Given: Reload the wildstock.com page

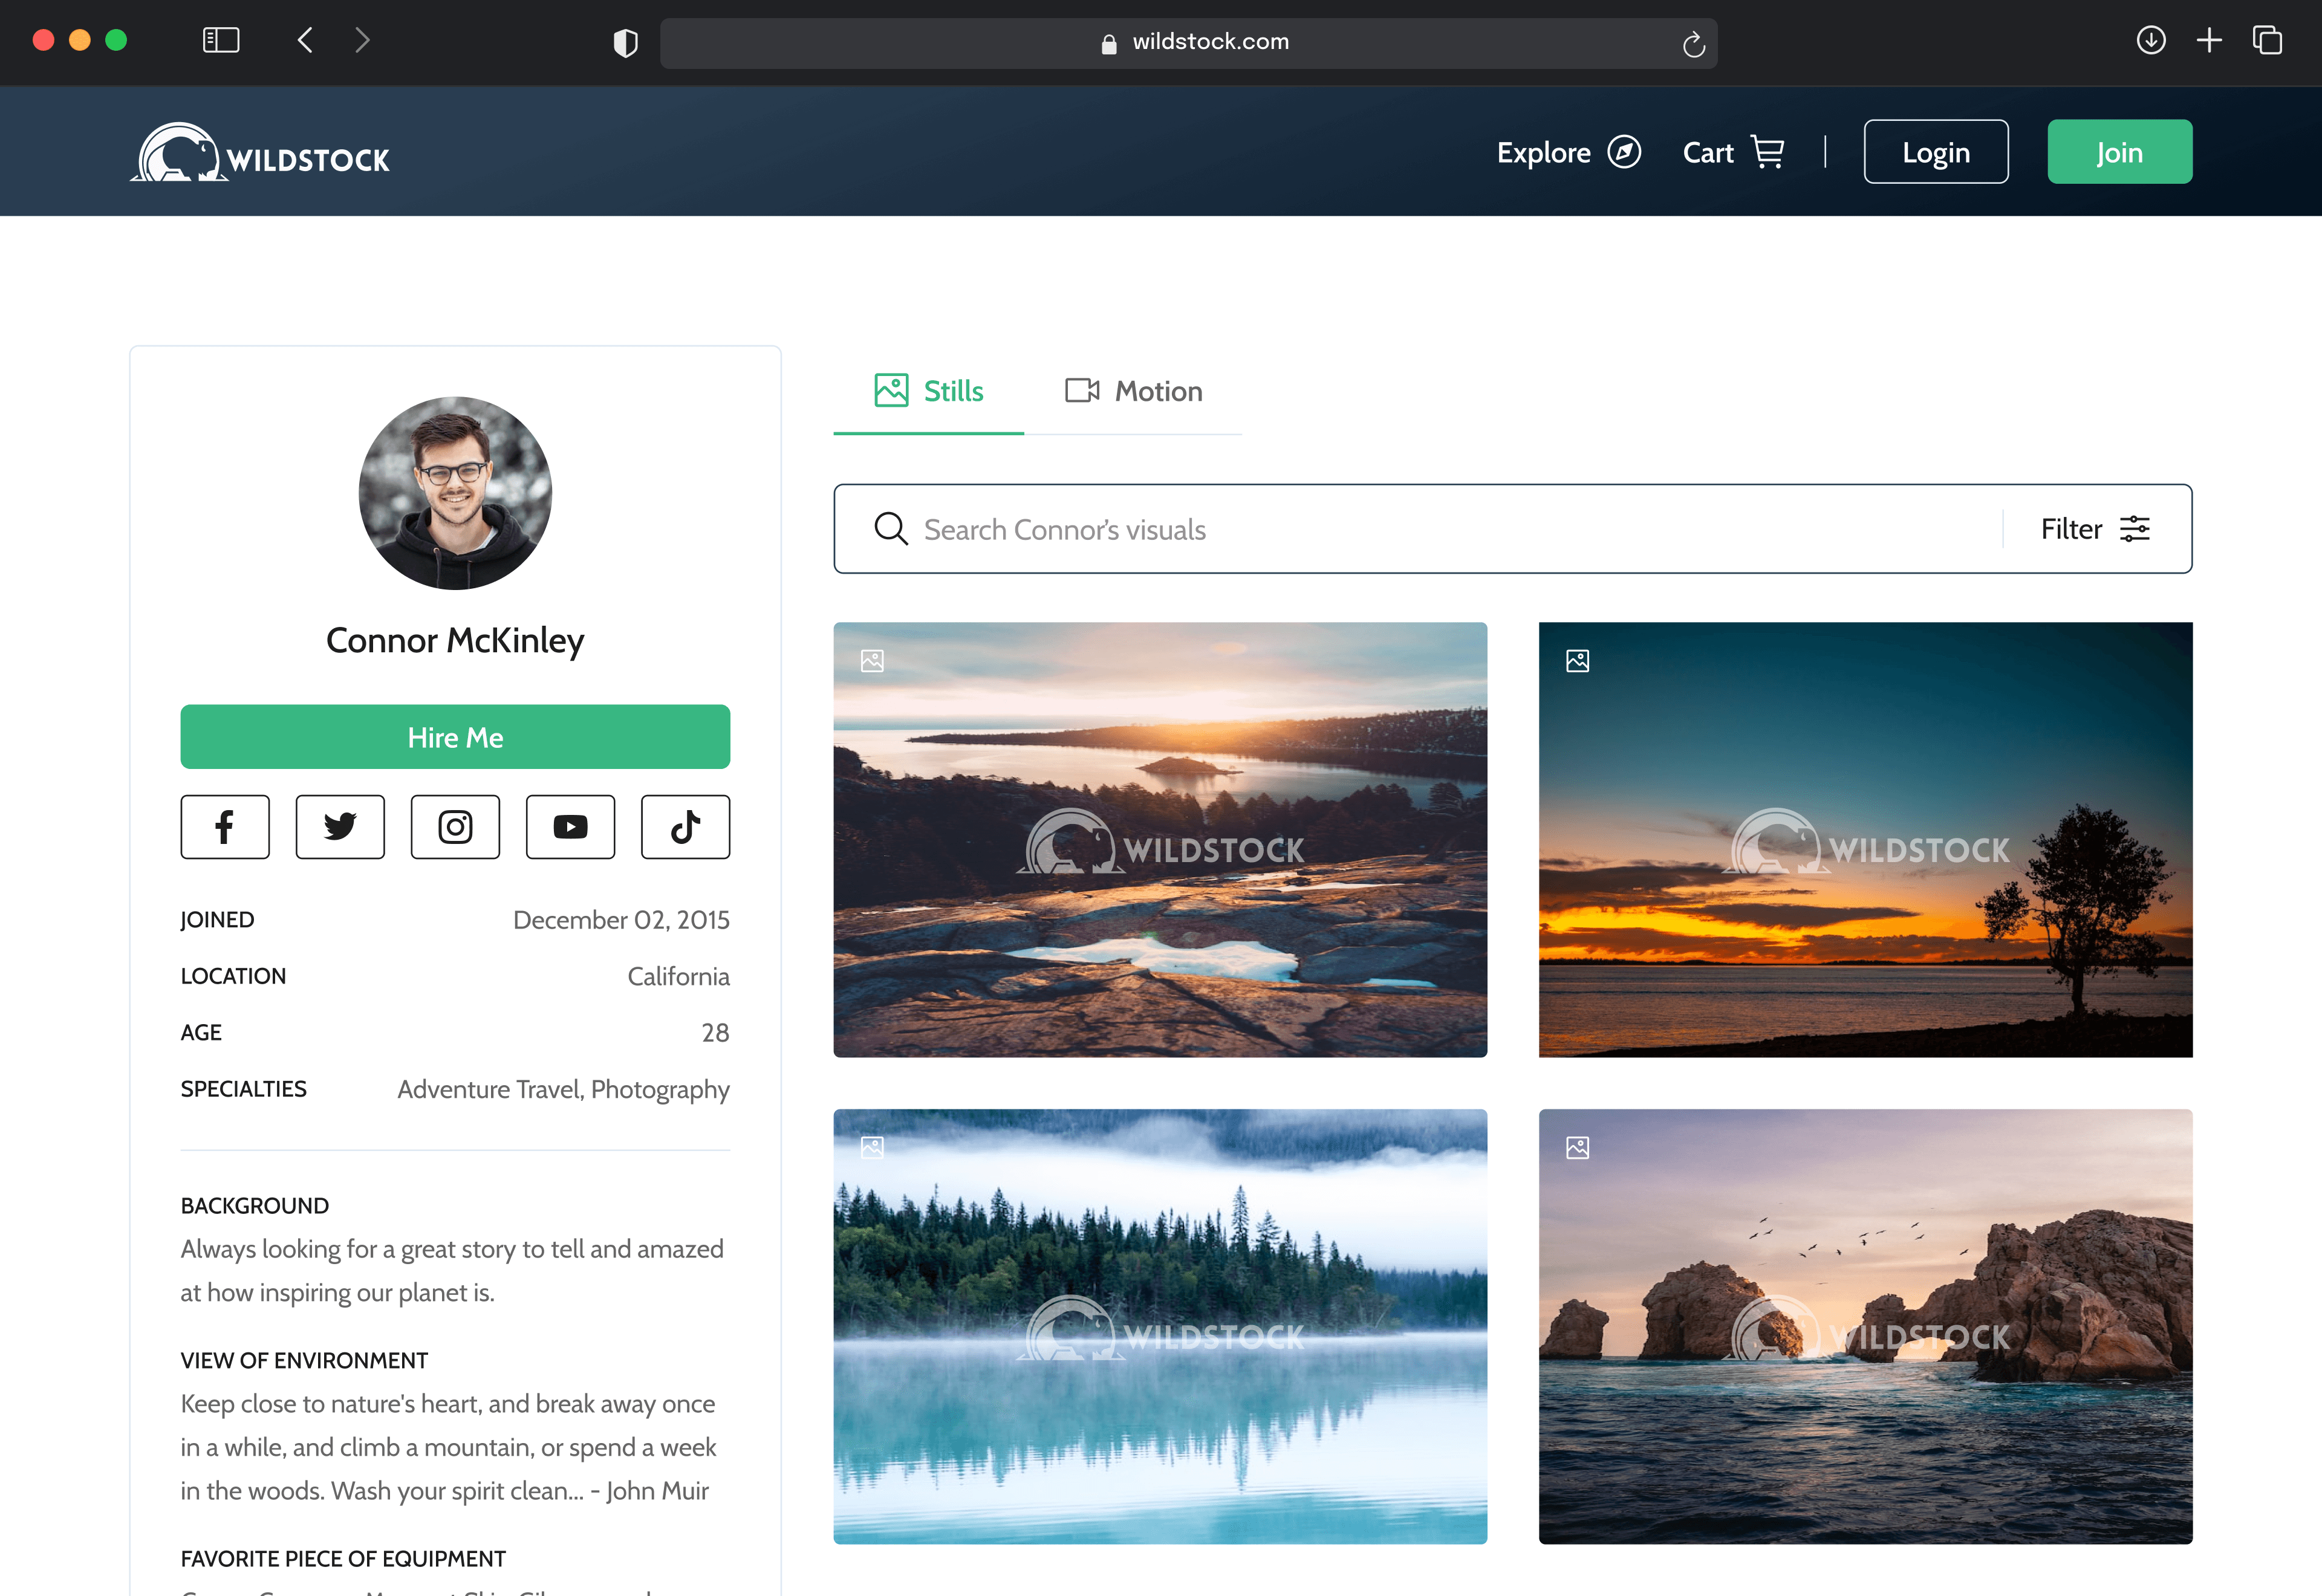Looking at the screenshot, I should (x=1693, y=44).
